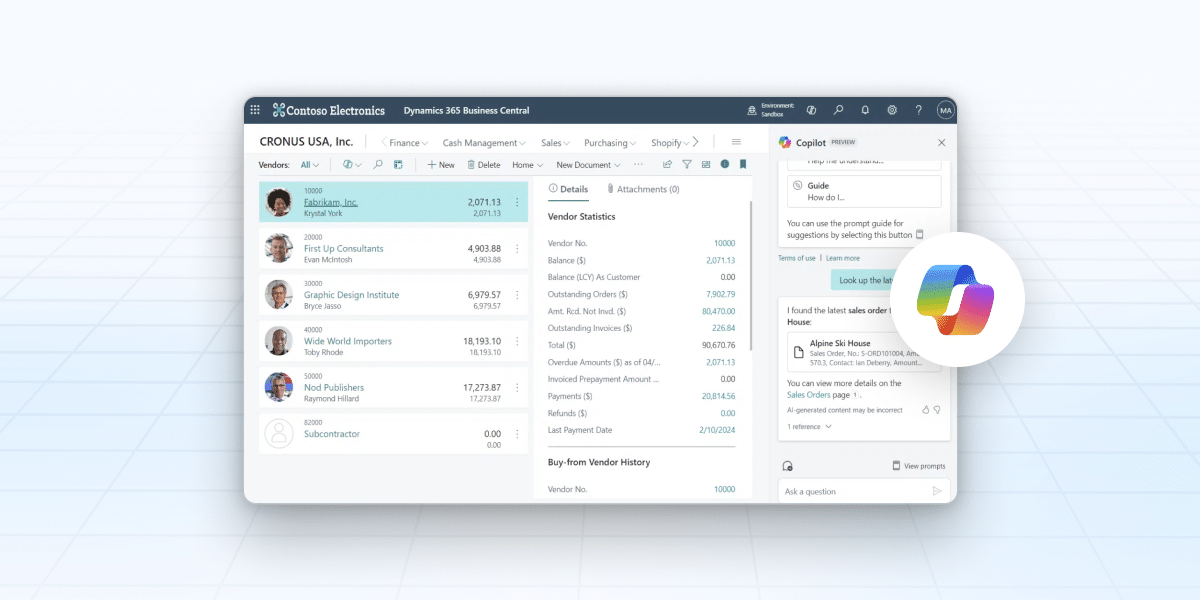Open the settings gear in header
The width and height of the screenshot is (1200, 600).
[x=892, y=110]
